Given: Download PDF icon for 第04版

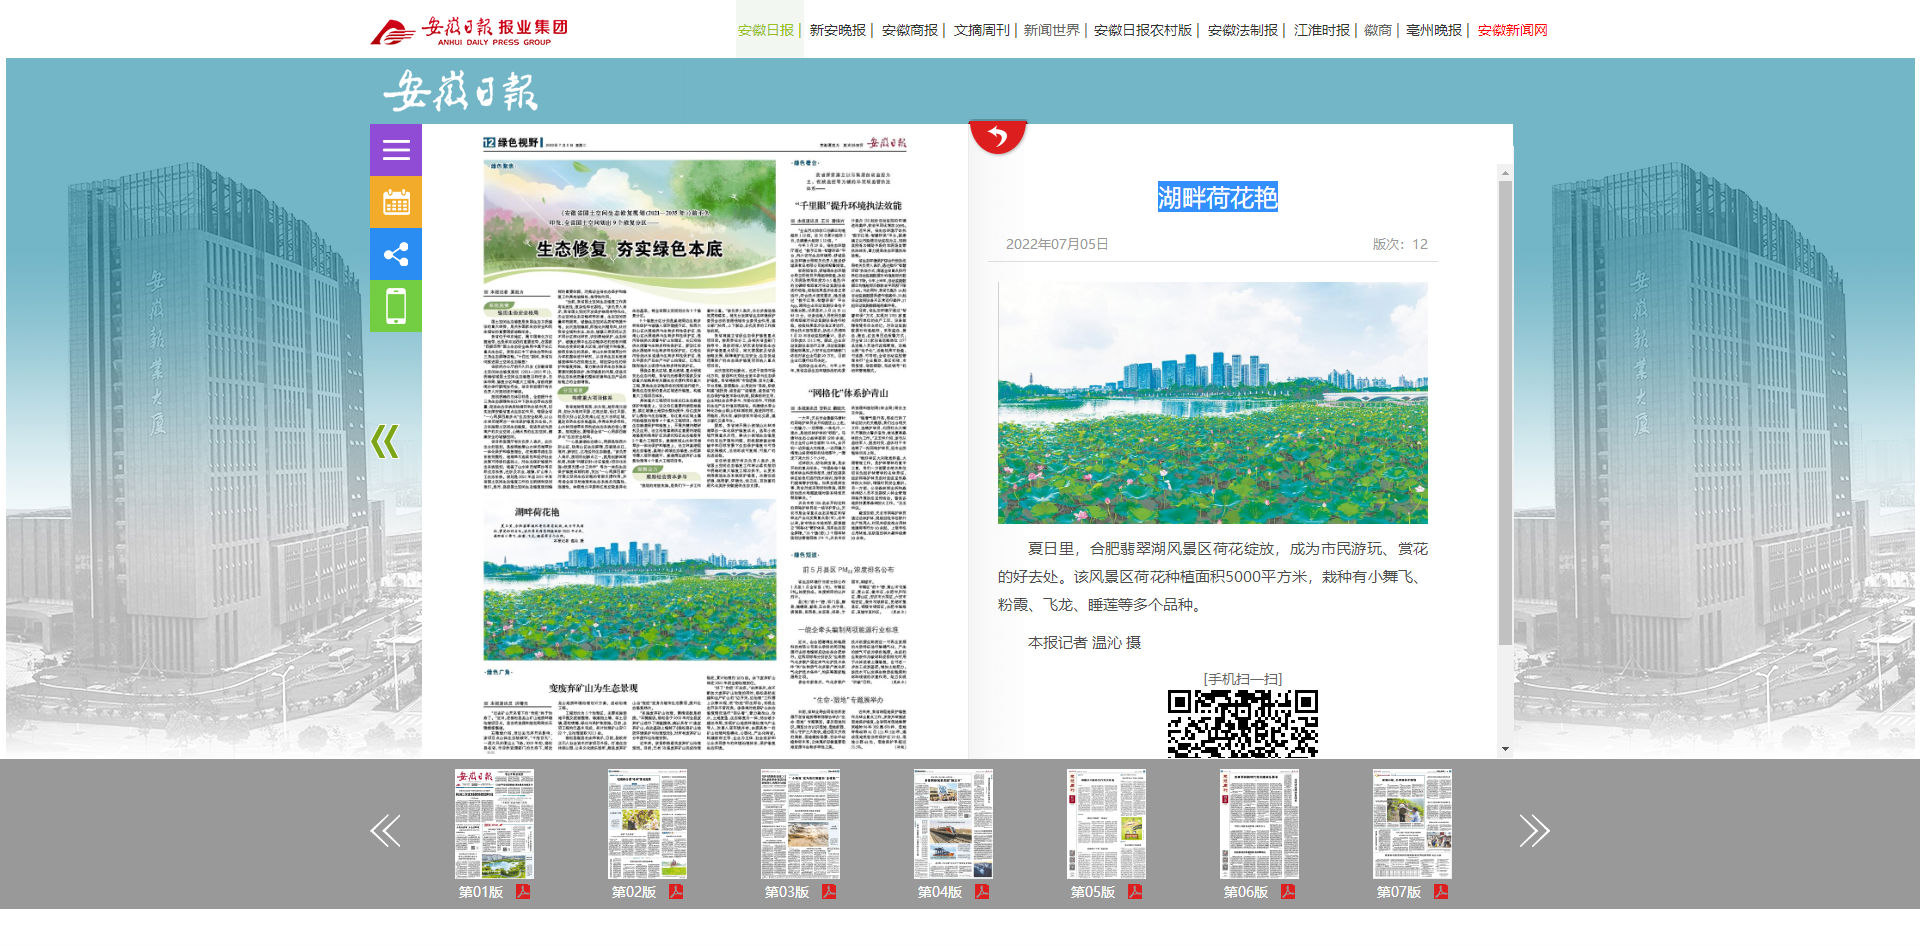Looking at the screenshot, I should (981, 892).
